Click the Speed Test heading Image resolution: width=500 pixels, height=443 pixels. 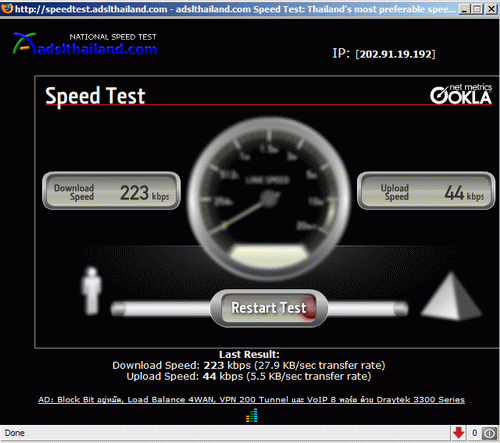(95, 96)
